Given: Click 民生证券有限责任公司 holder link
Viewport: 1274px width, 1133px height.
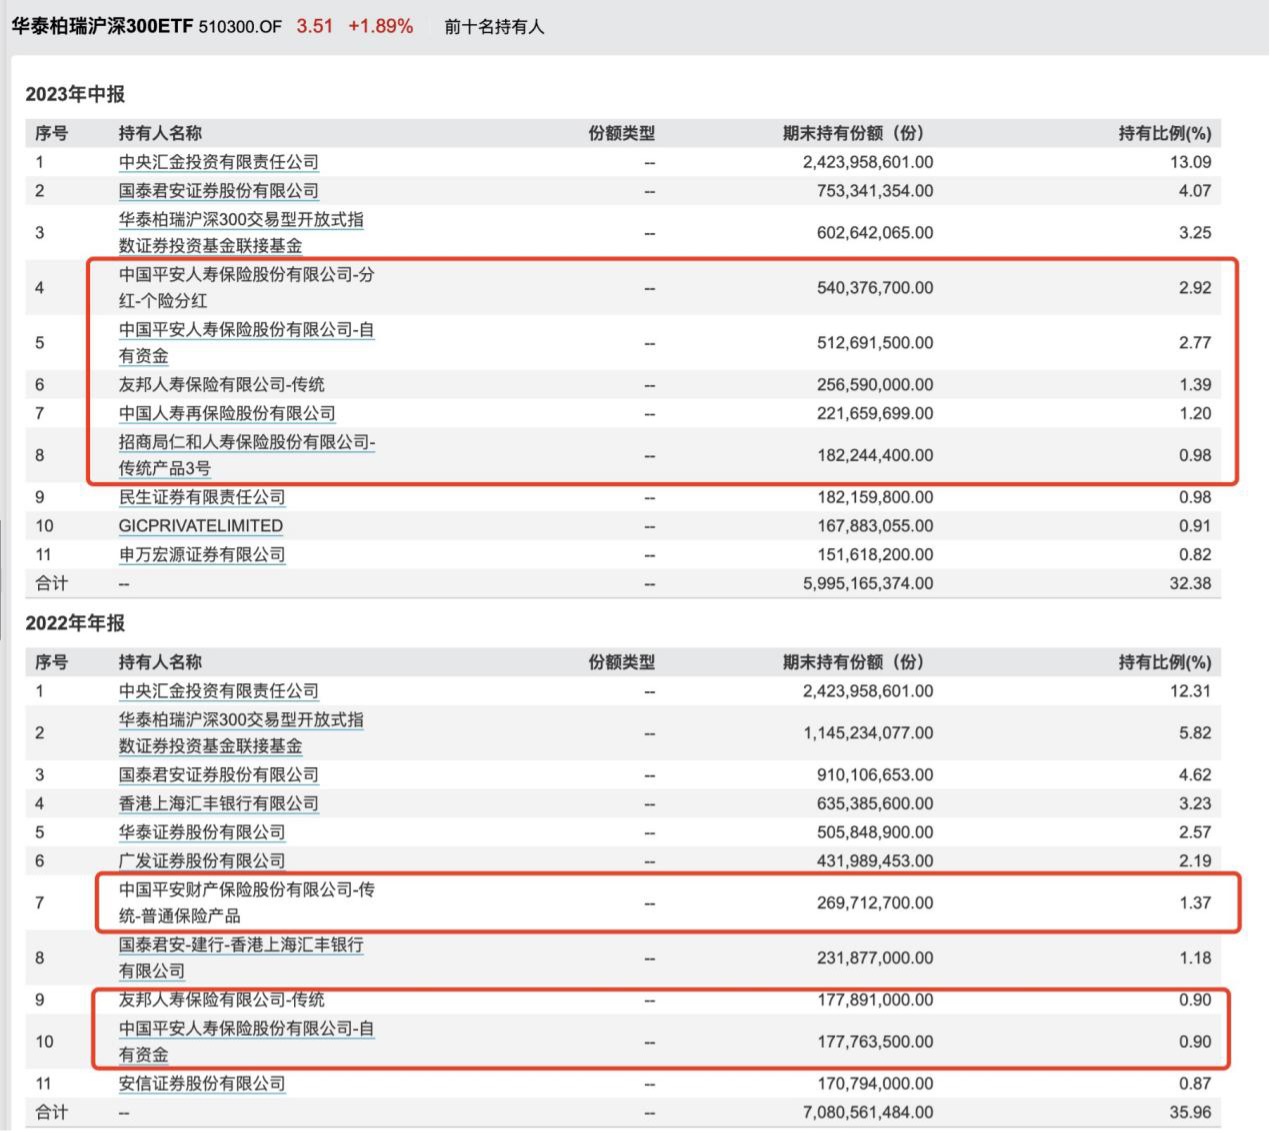Looking at the screenshot, I should [202, 498].
